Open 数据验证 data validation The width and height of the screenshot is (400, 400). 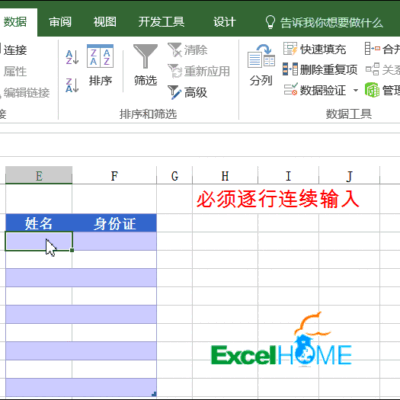315,90
